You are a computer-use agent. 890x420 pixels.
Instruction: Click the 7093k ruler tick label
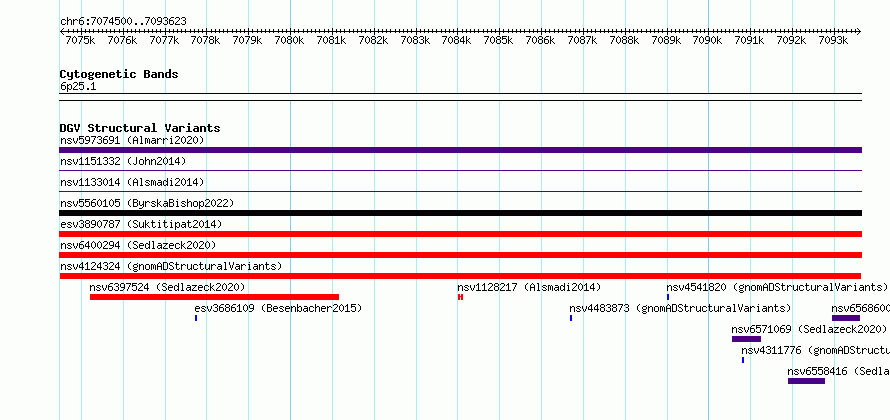coord(833,40)
